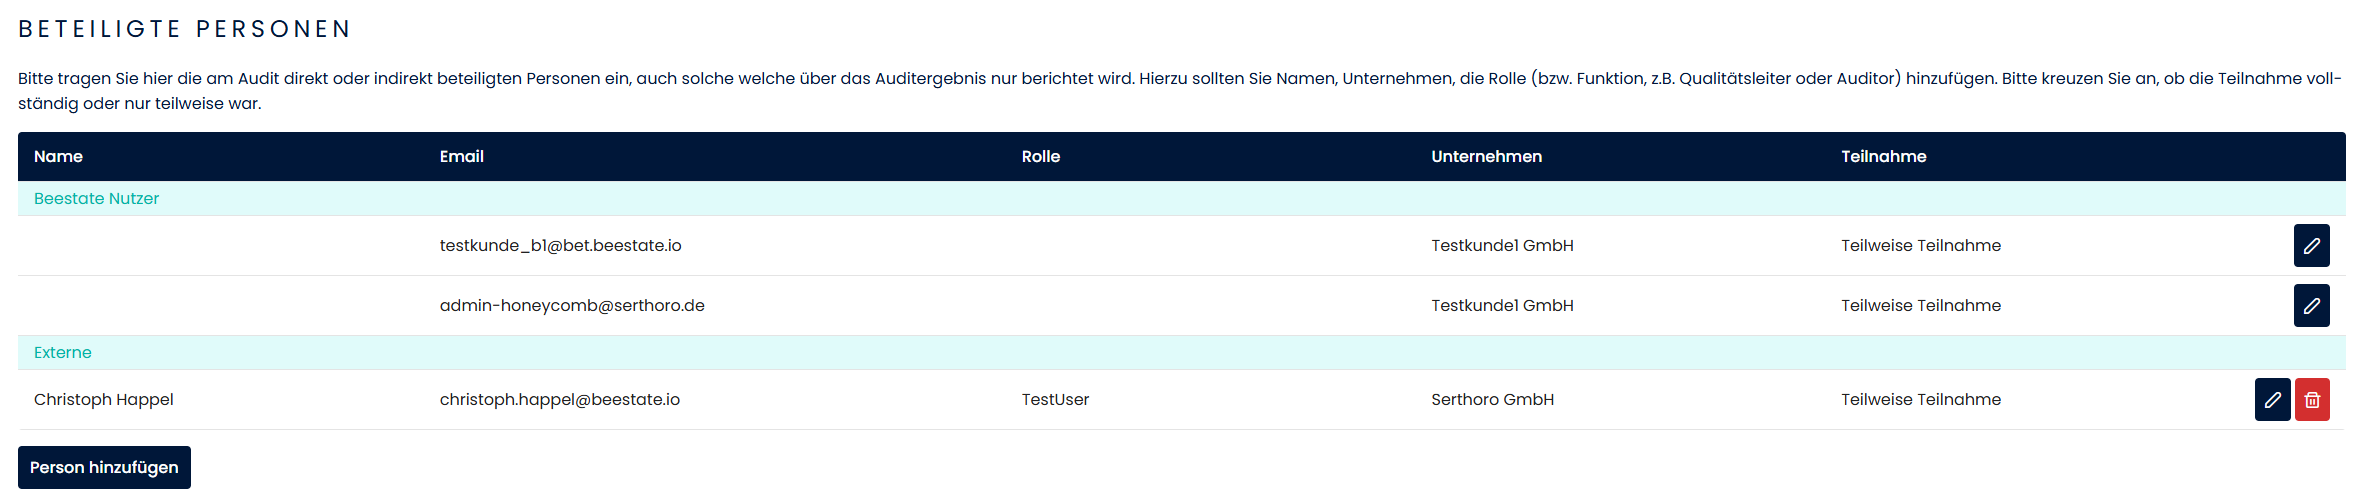Click the Unternehmen column header
The height and width of the screenshot is (503, 2359).
(1486, 157)
